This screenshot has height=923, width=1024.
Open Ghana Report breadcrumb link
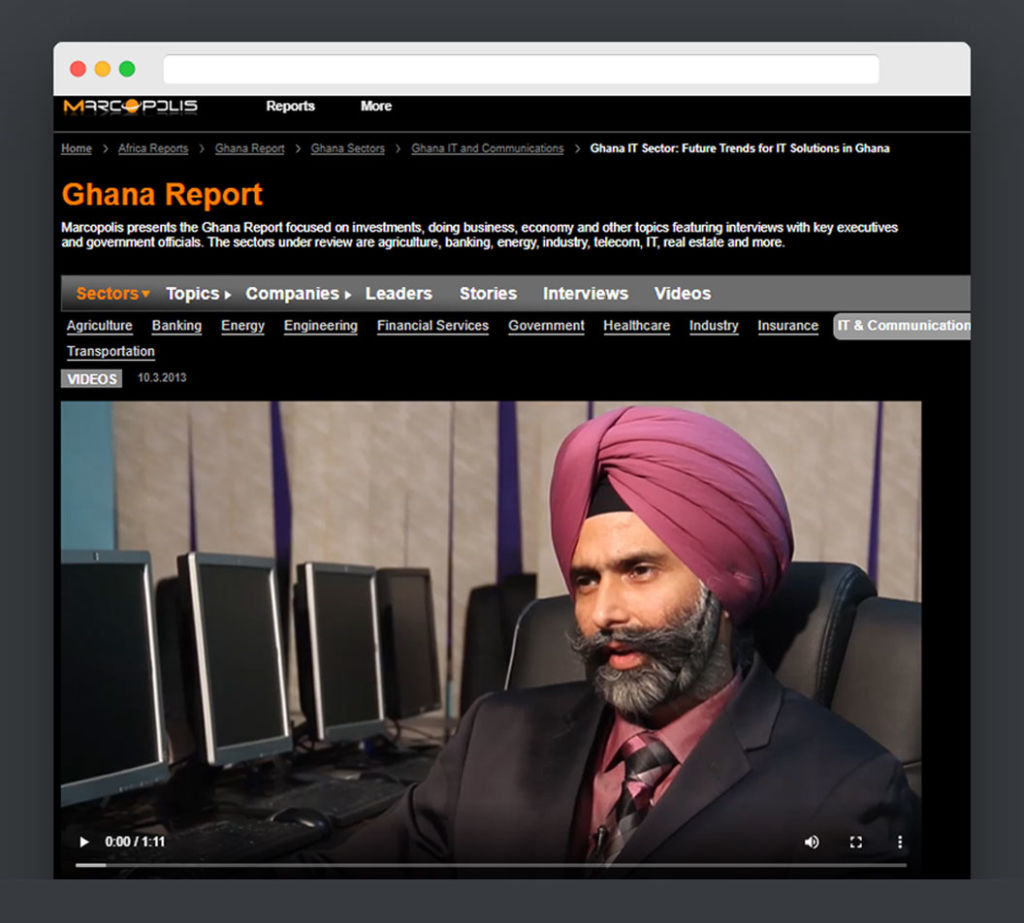tap(249, 148)
